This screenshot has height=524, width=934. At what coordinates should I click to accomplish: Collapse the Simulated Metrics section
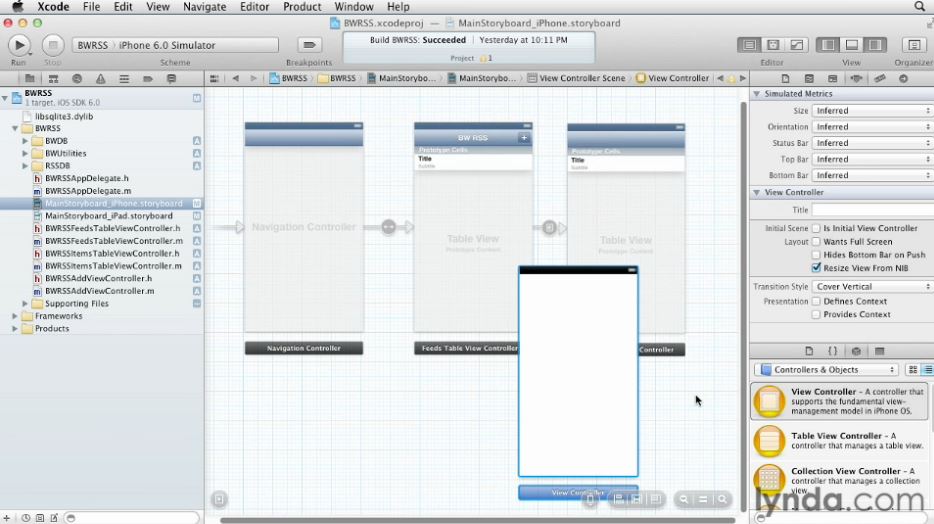(x=756, y=94)
